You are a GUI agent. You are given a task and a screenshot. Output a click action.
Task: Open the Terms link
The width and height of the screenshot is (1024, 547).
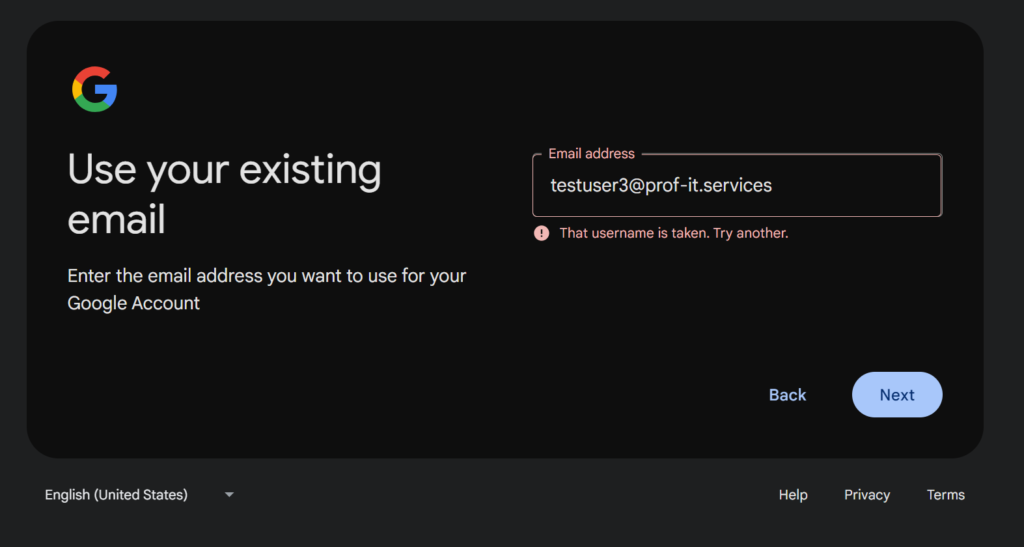tap(945, 494)
